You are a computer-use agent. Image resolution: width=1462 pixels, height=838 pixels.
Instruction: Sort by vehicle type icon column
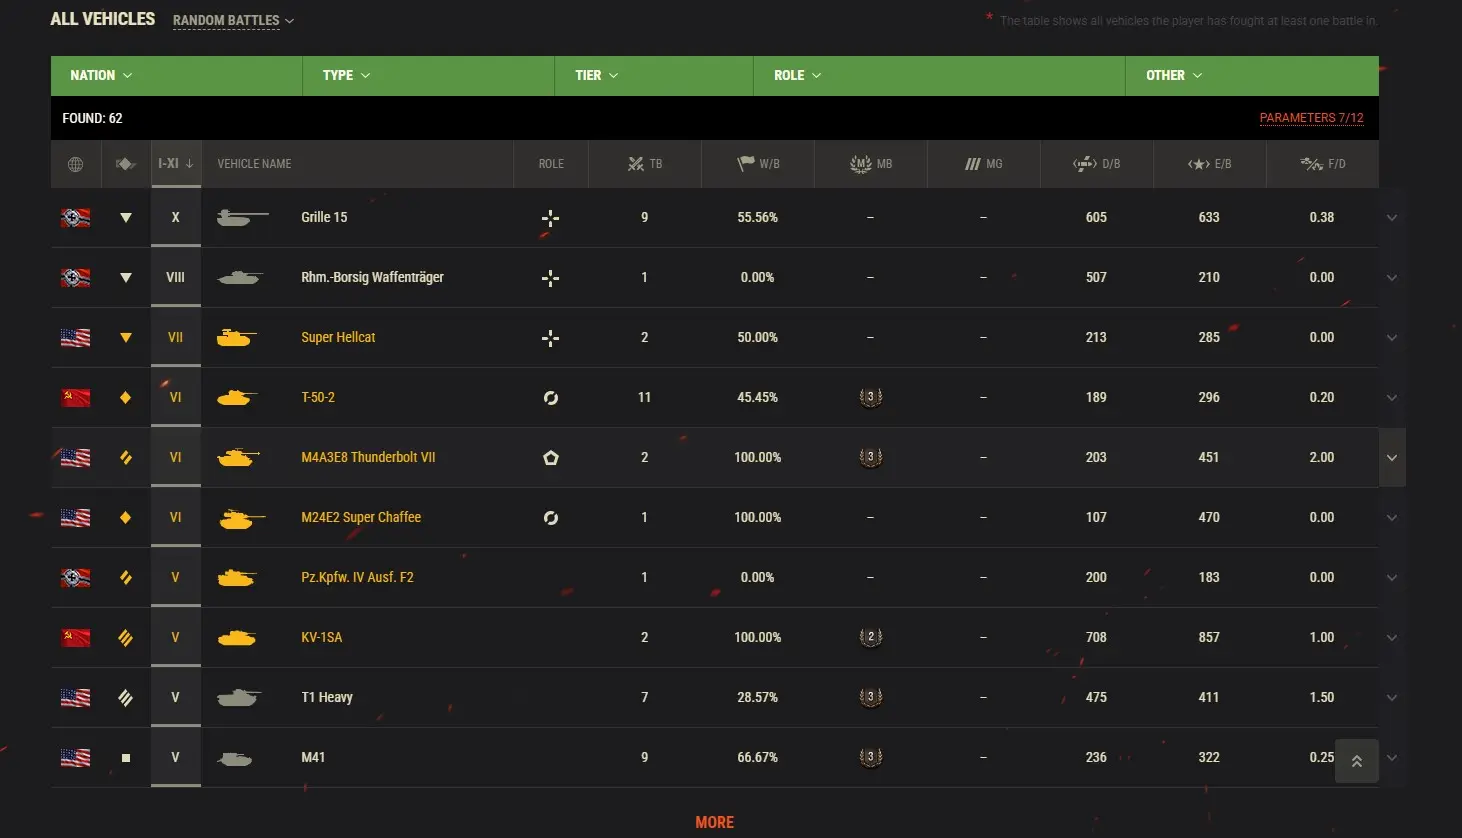coord(125,164)
